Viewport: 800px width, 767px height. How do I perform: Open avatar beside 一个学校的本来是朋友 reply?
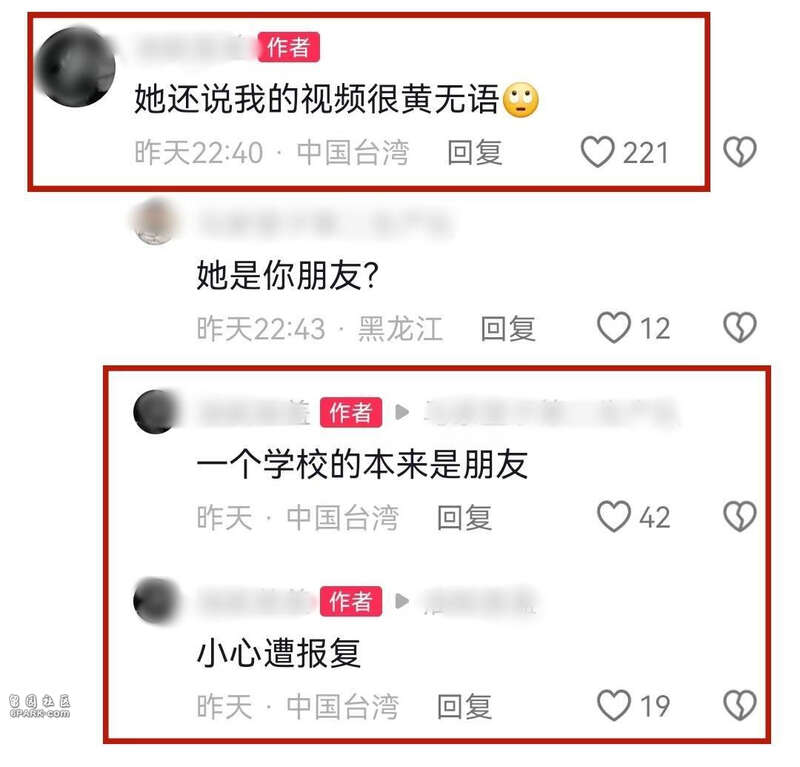[x=155, y=411]
